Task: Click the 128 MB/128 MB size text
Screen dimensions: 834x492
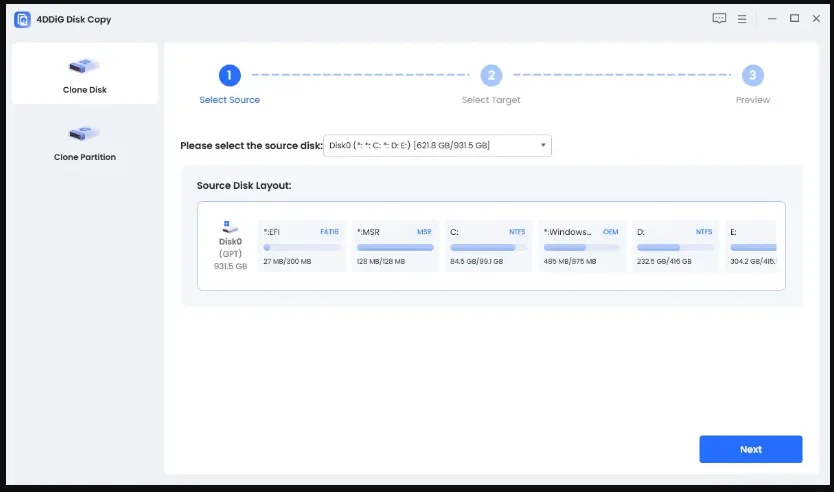Action: point(381,262)
